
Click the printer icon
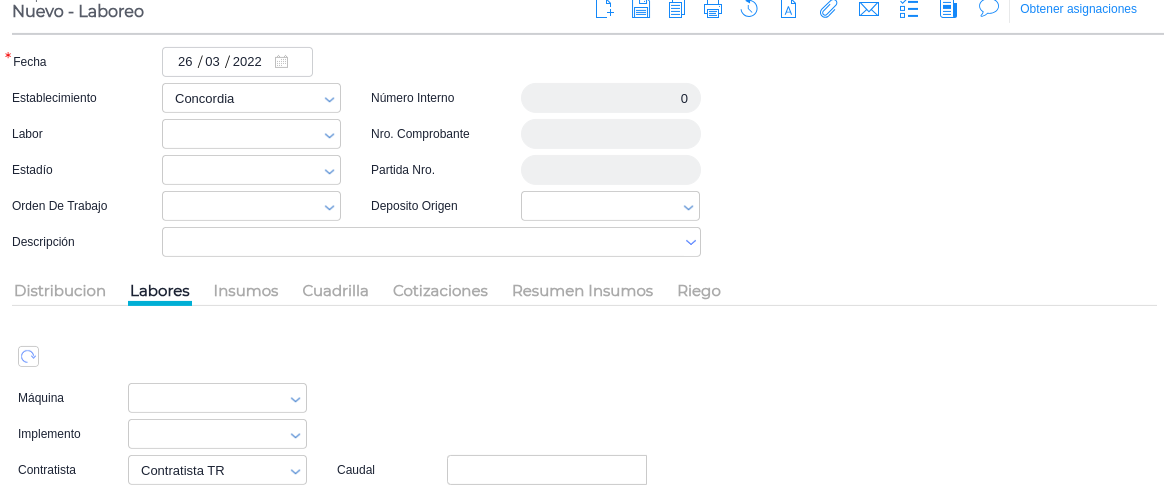(x=713, y=9)
